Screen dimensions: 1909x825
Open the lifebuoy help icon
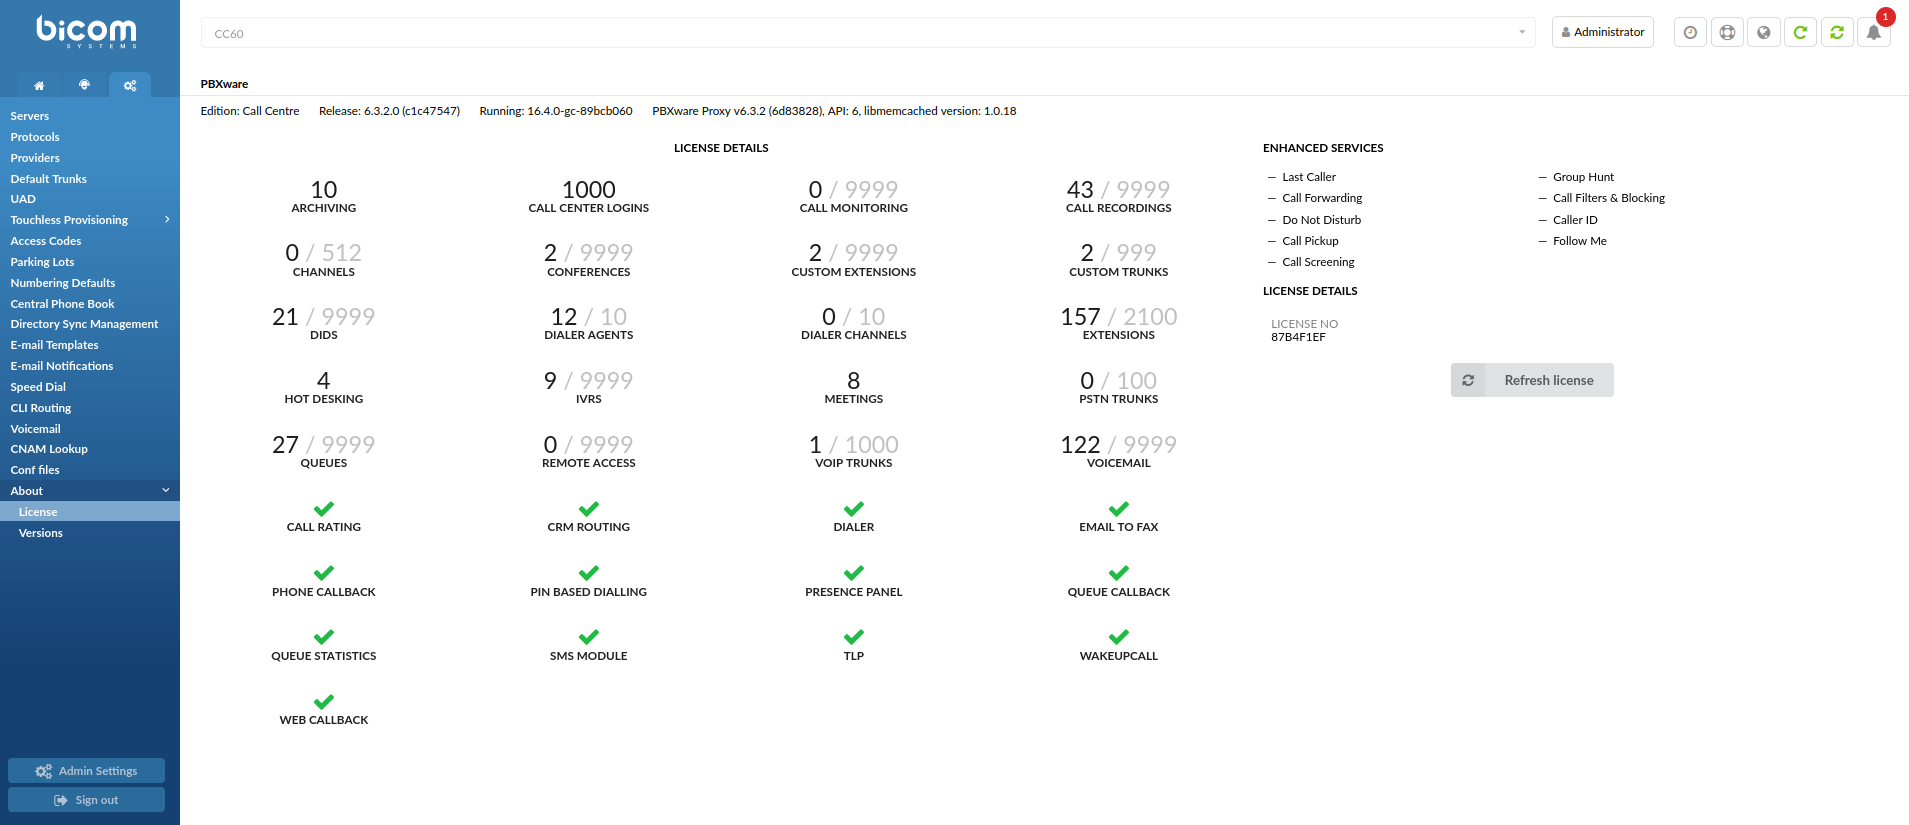[1727, 32]
